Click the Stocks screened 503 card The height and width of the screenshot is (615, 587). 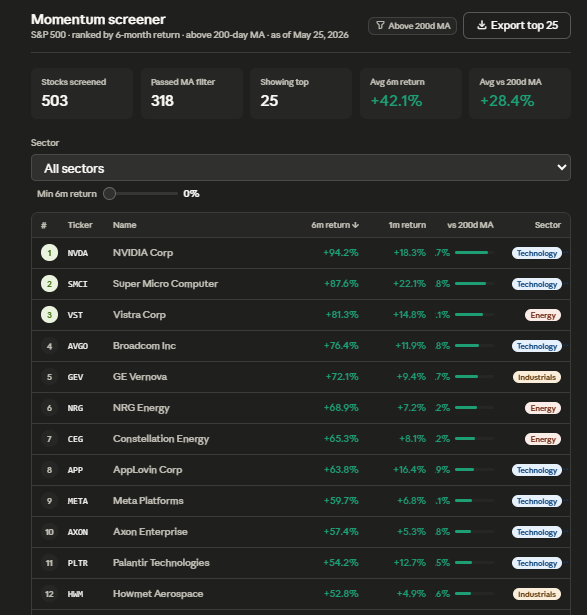pyautogui.click(x=82, y=93)
